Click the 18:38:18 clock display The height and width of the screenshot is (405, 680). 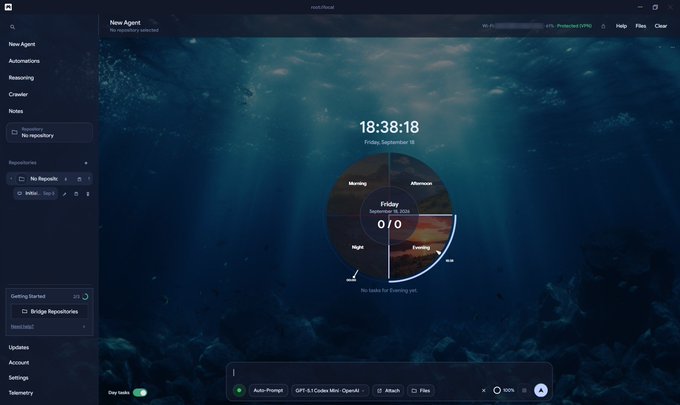(389, 127)
